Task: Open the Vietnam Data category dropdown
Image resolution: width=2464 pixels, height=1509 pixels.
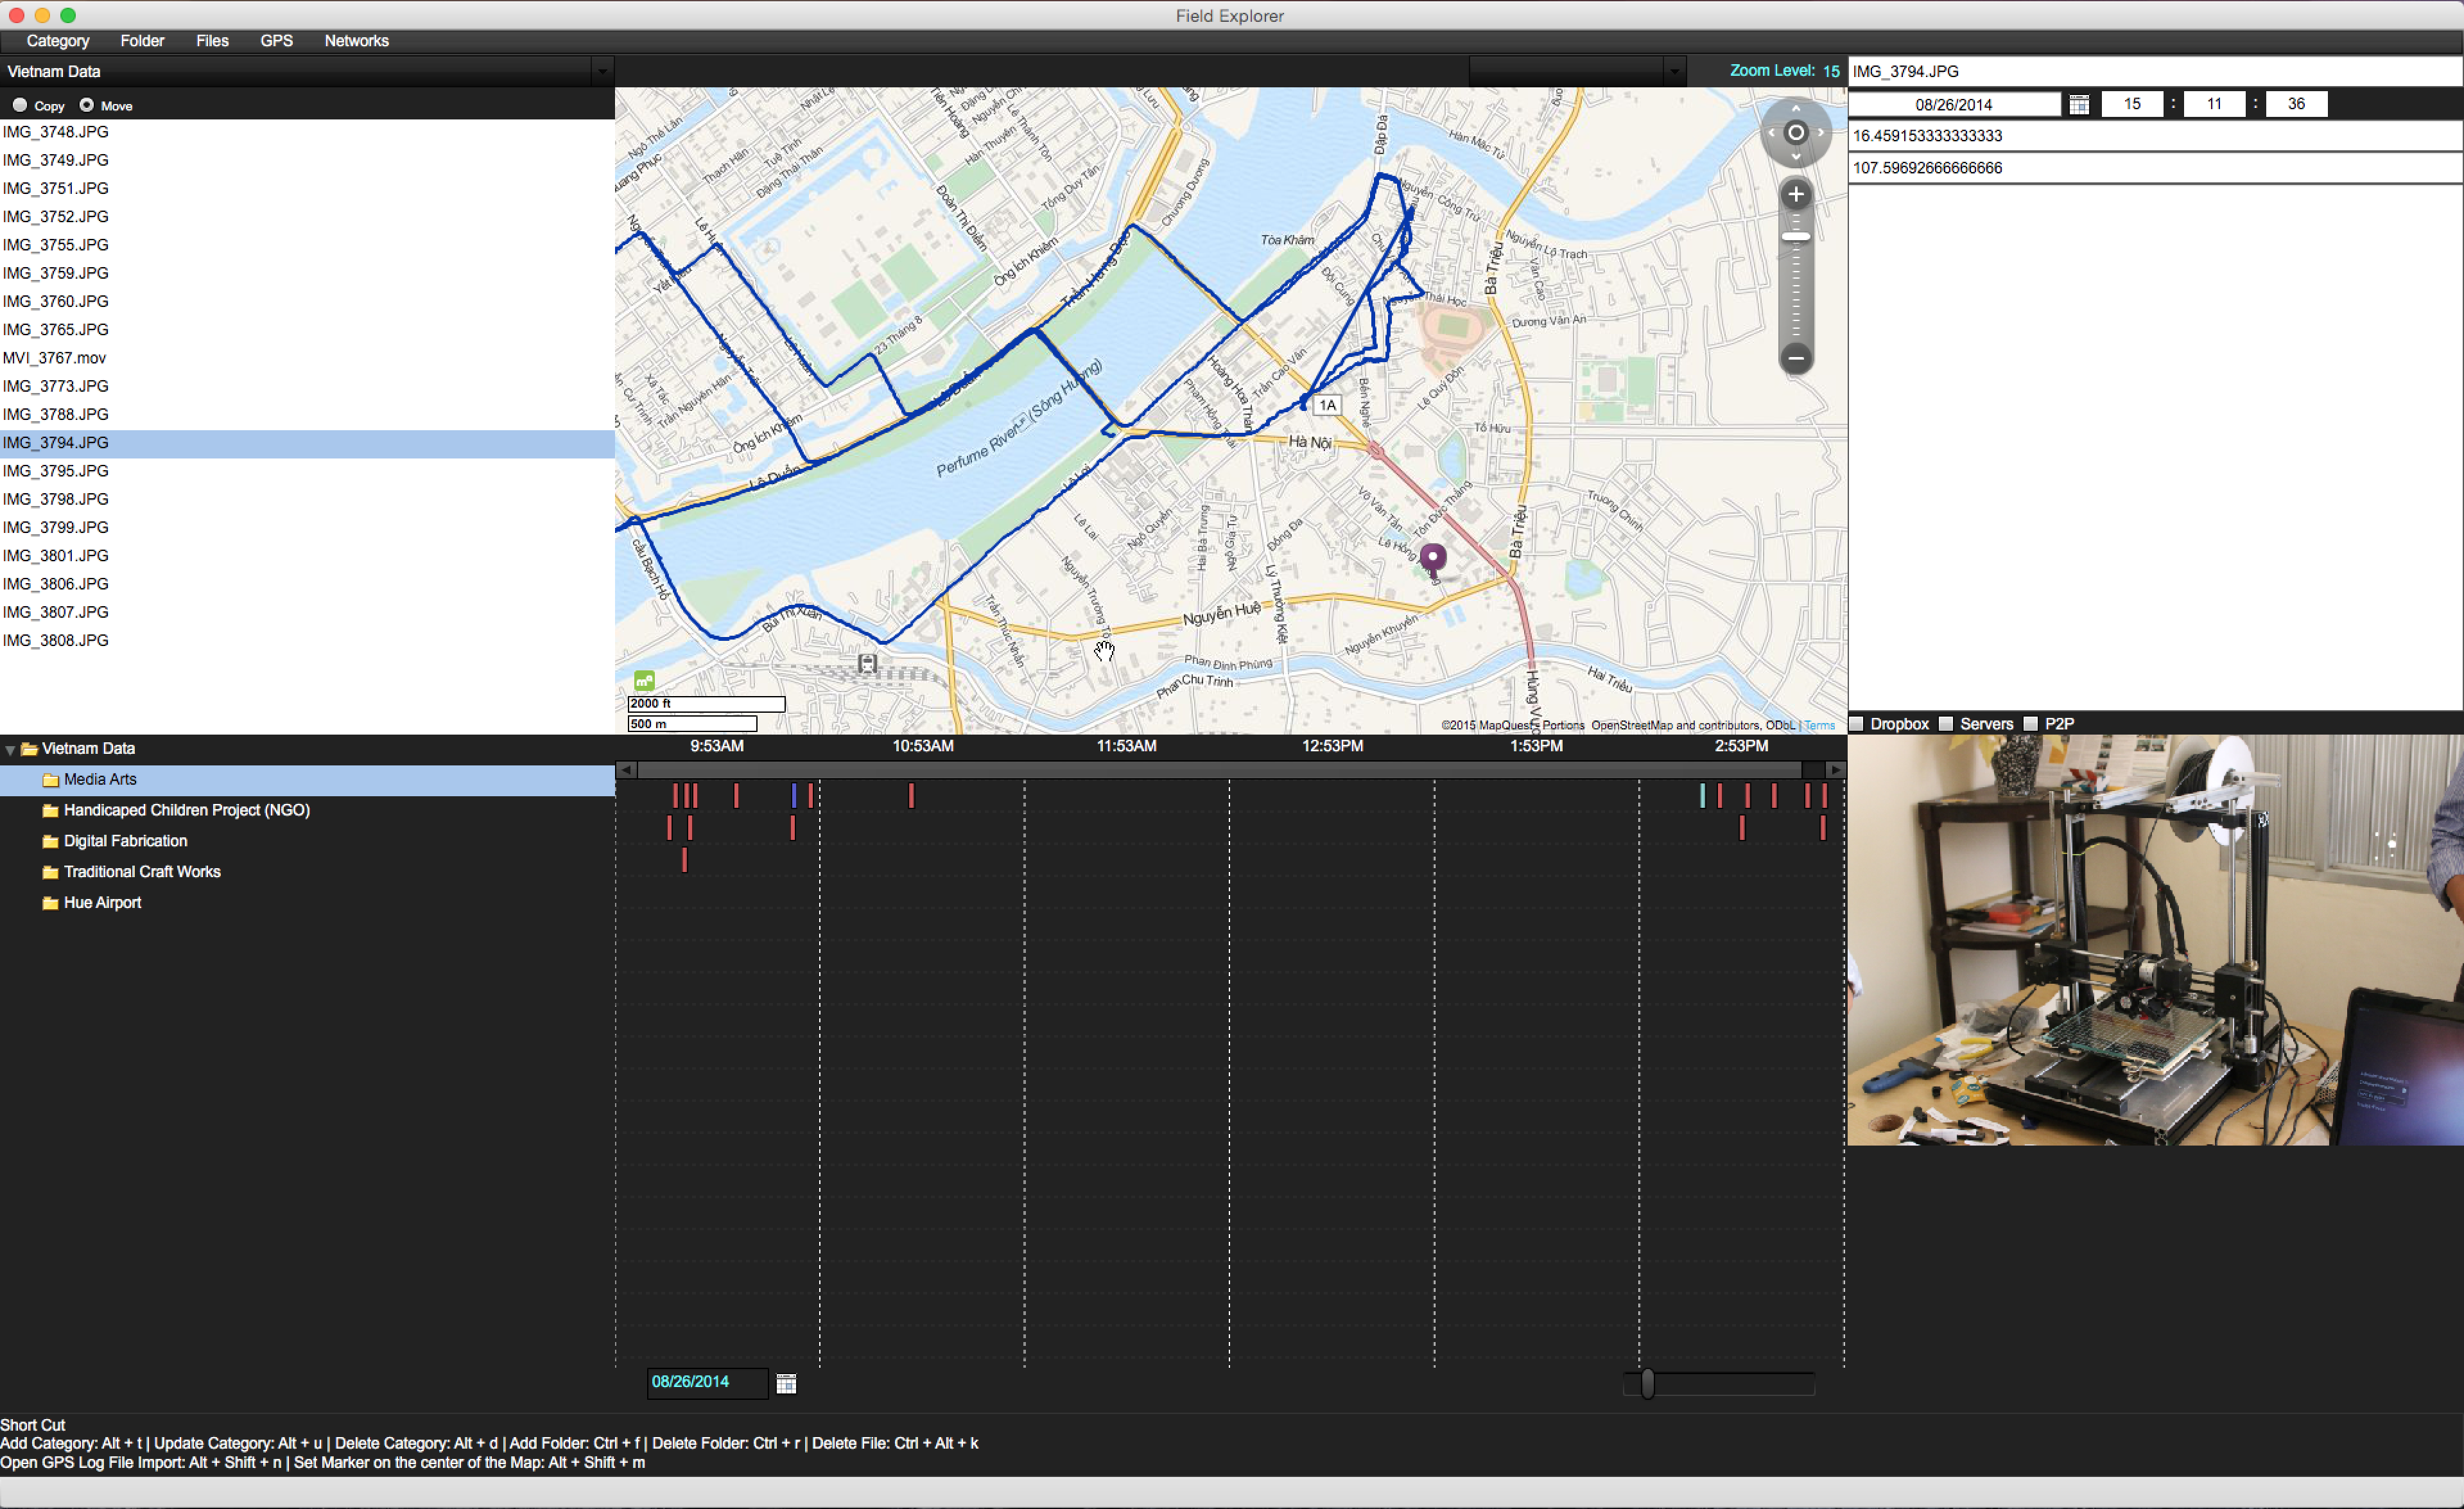Action: [x=601, y=72]
